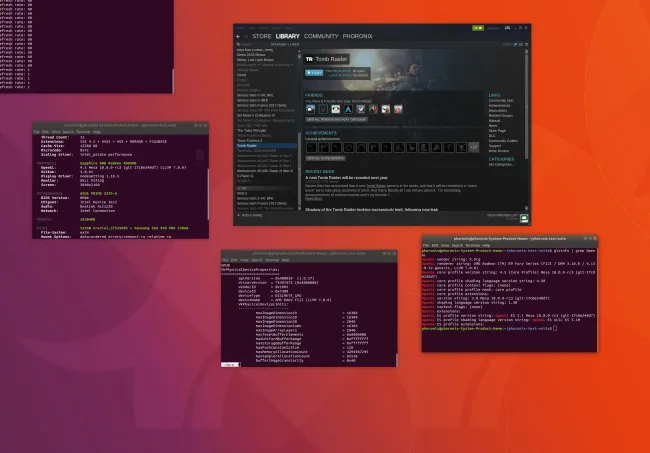Open the +37 more achievements tile
Viewport: 650px width, 453px height.
point(474,147)
